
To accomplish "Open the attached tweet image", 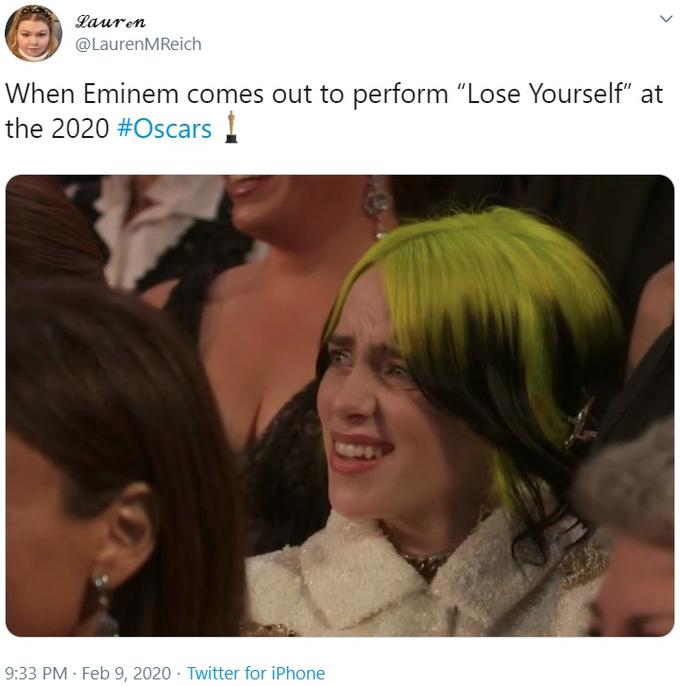I will pos(340,406).
